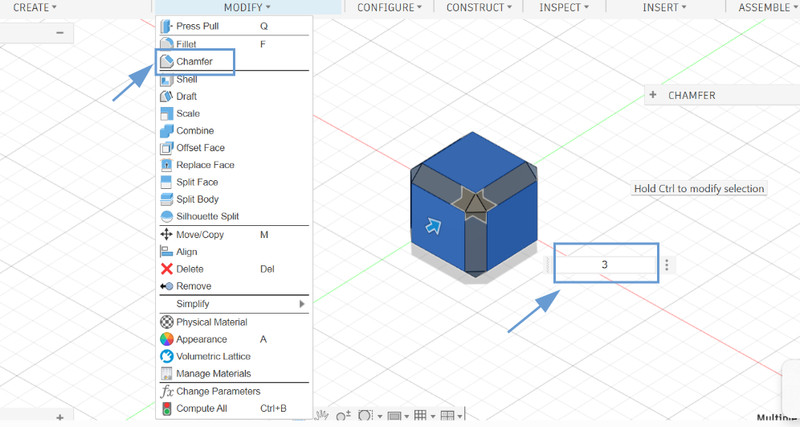Pick the Split Face tool
Image resolution: width=800 pixels, height=427 pixels.
234,182
